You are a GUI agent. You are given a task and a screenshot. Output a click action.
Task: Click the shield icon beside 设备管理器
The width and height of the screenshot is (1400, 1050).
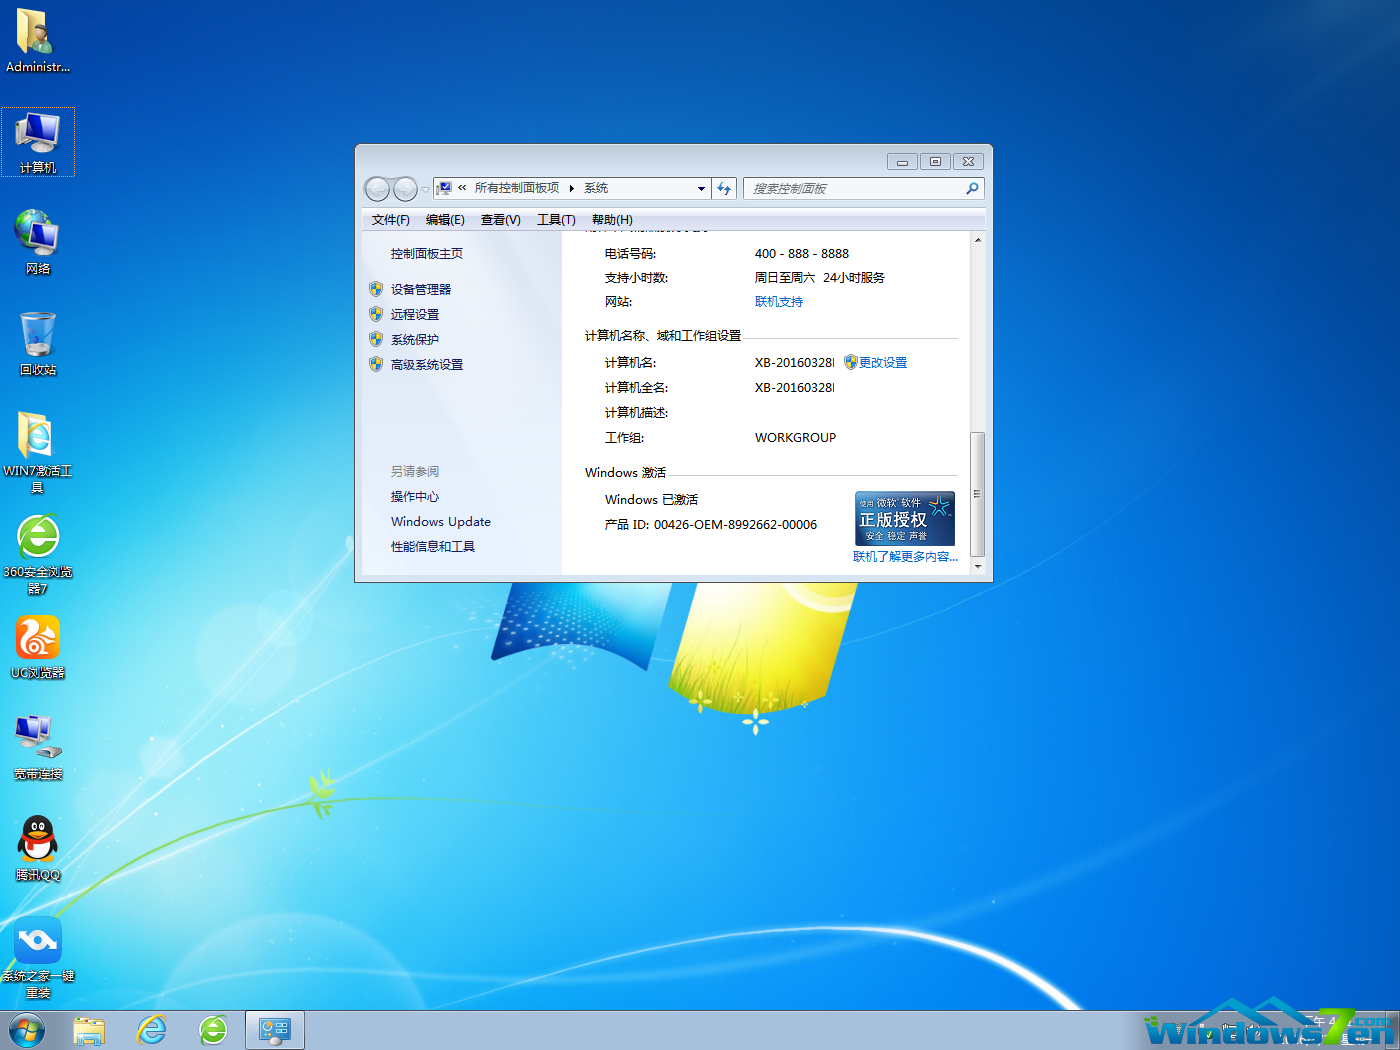pos(376,289)
